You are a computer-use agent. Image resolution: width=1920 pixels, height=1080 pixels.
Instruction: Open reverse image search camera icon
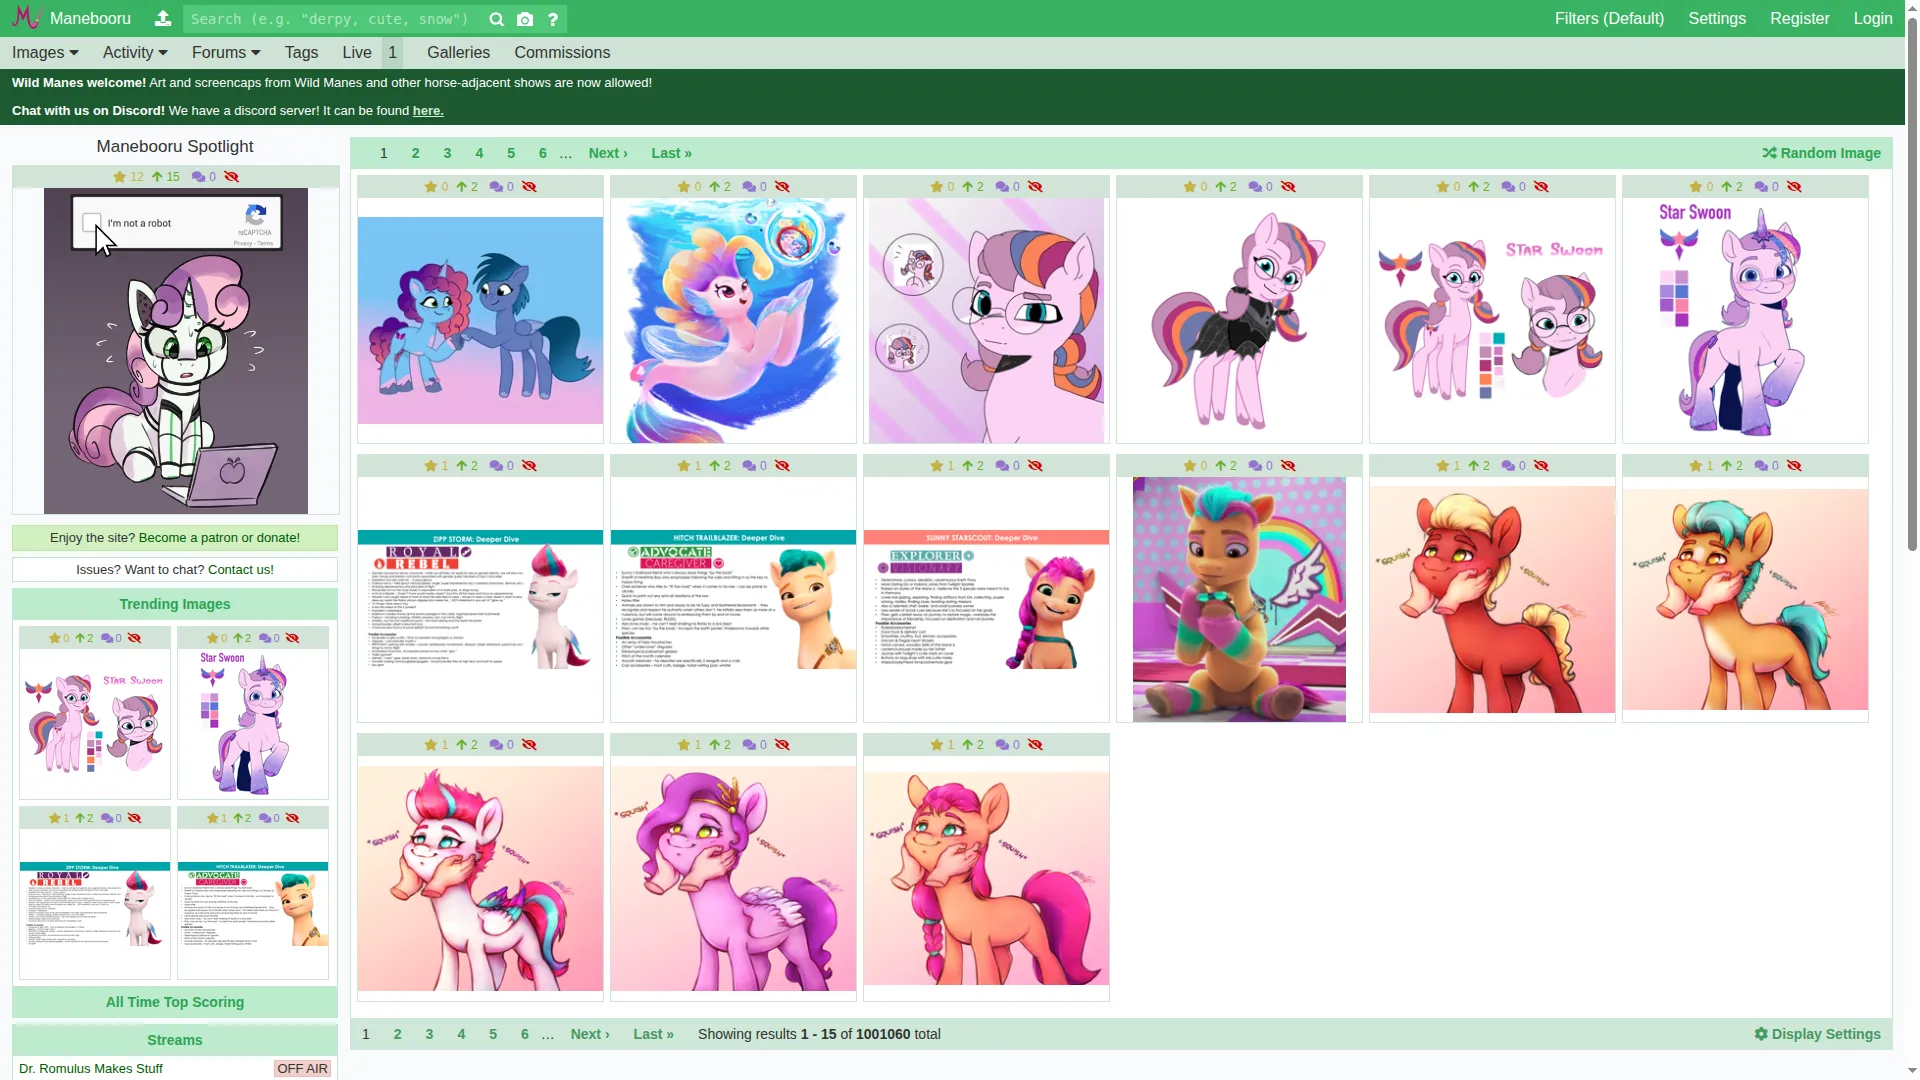[x=525, y=19]
